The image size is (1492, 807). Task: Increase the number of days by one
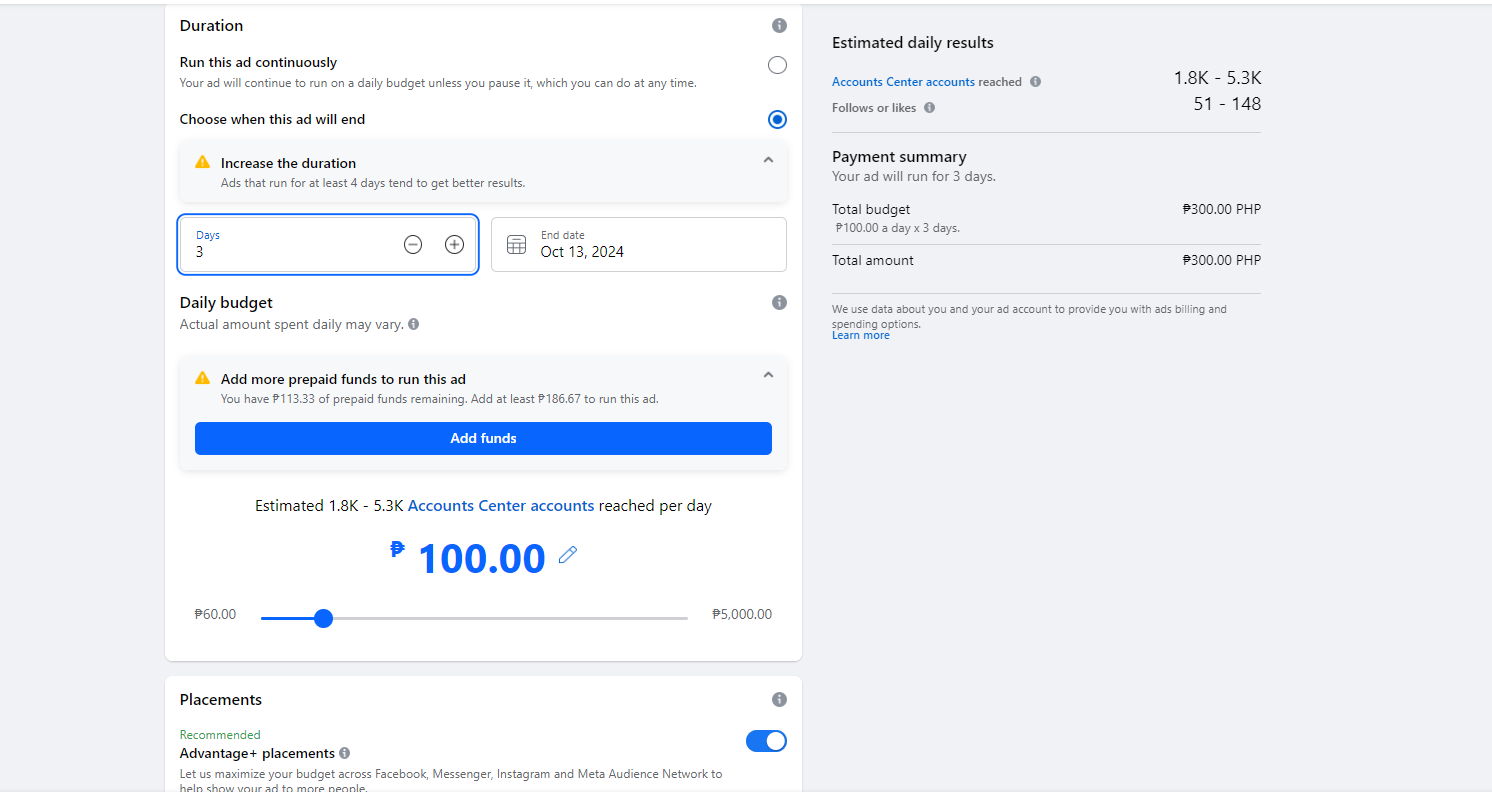[x=454, y=244]
